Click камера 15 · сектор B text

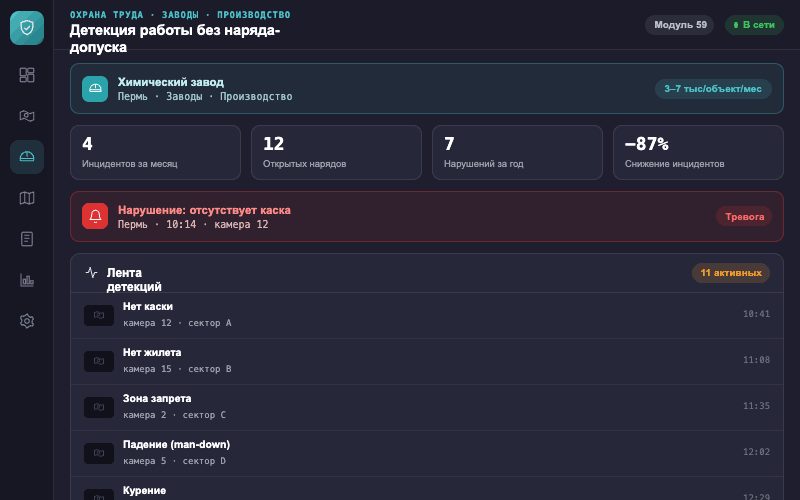177,368
